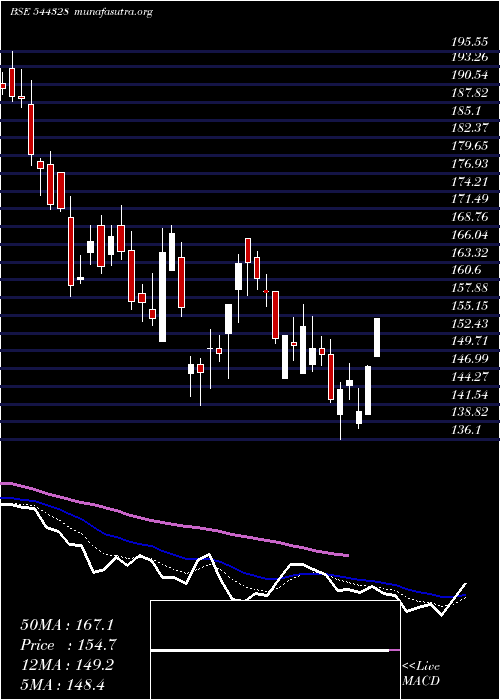Viewport: 500px width, 700px height.
Task: Click the 5MA : 148.4 readout
Action: (x=62, y=684)
